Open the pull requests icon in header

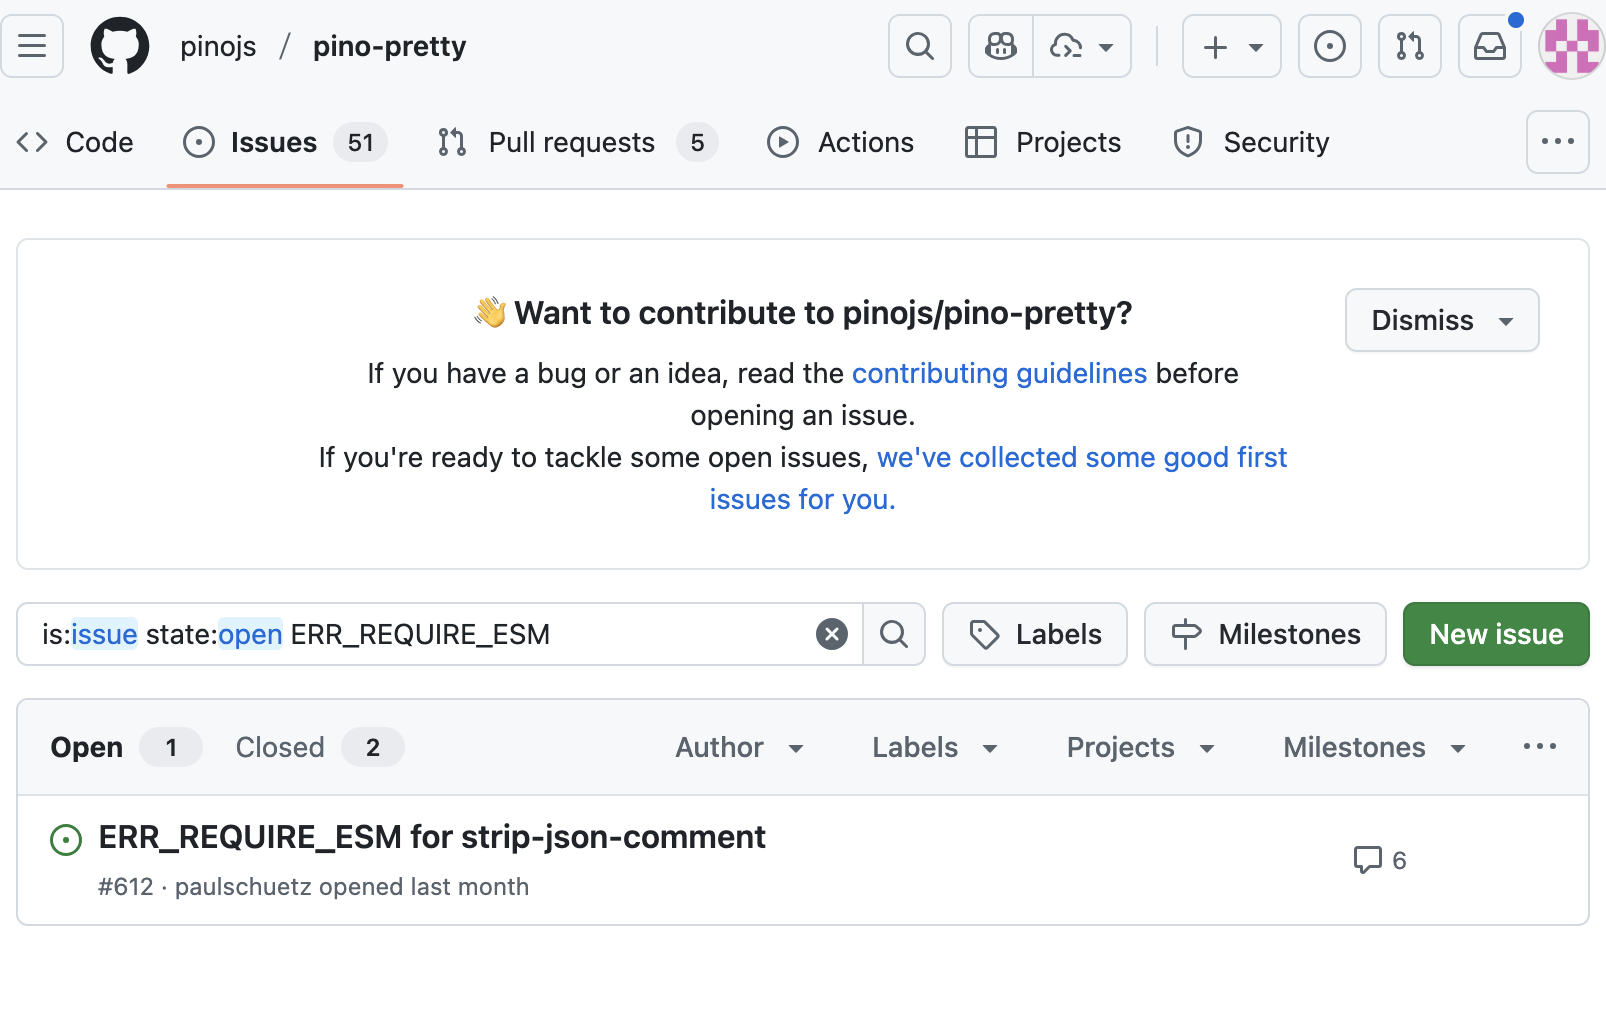[x=1409, y=46]
